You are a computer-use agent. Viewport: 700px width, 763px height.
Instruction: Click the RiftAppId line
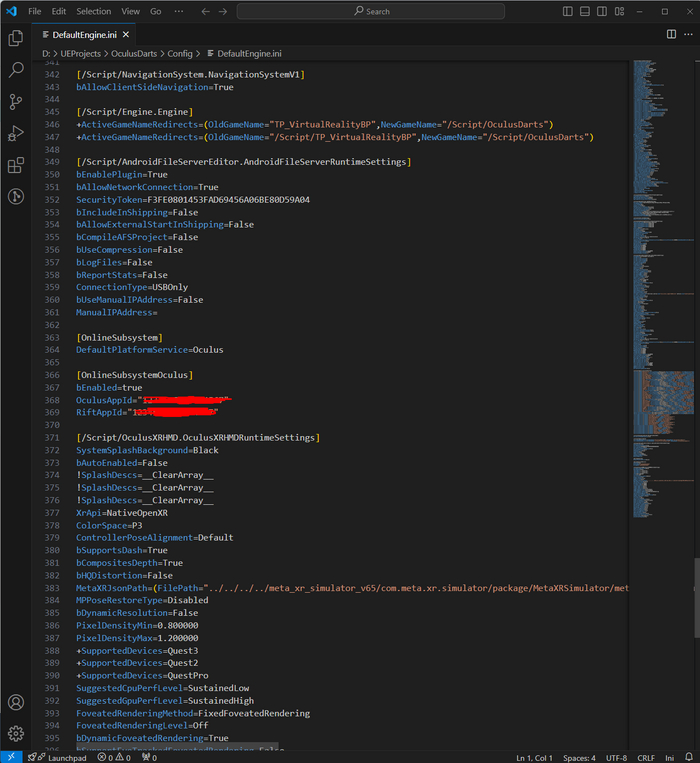(x=147, y=412)
